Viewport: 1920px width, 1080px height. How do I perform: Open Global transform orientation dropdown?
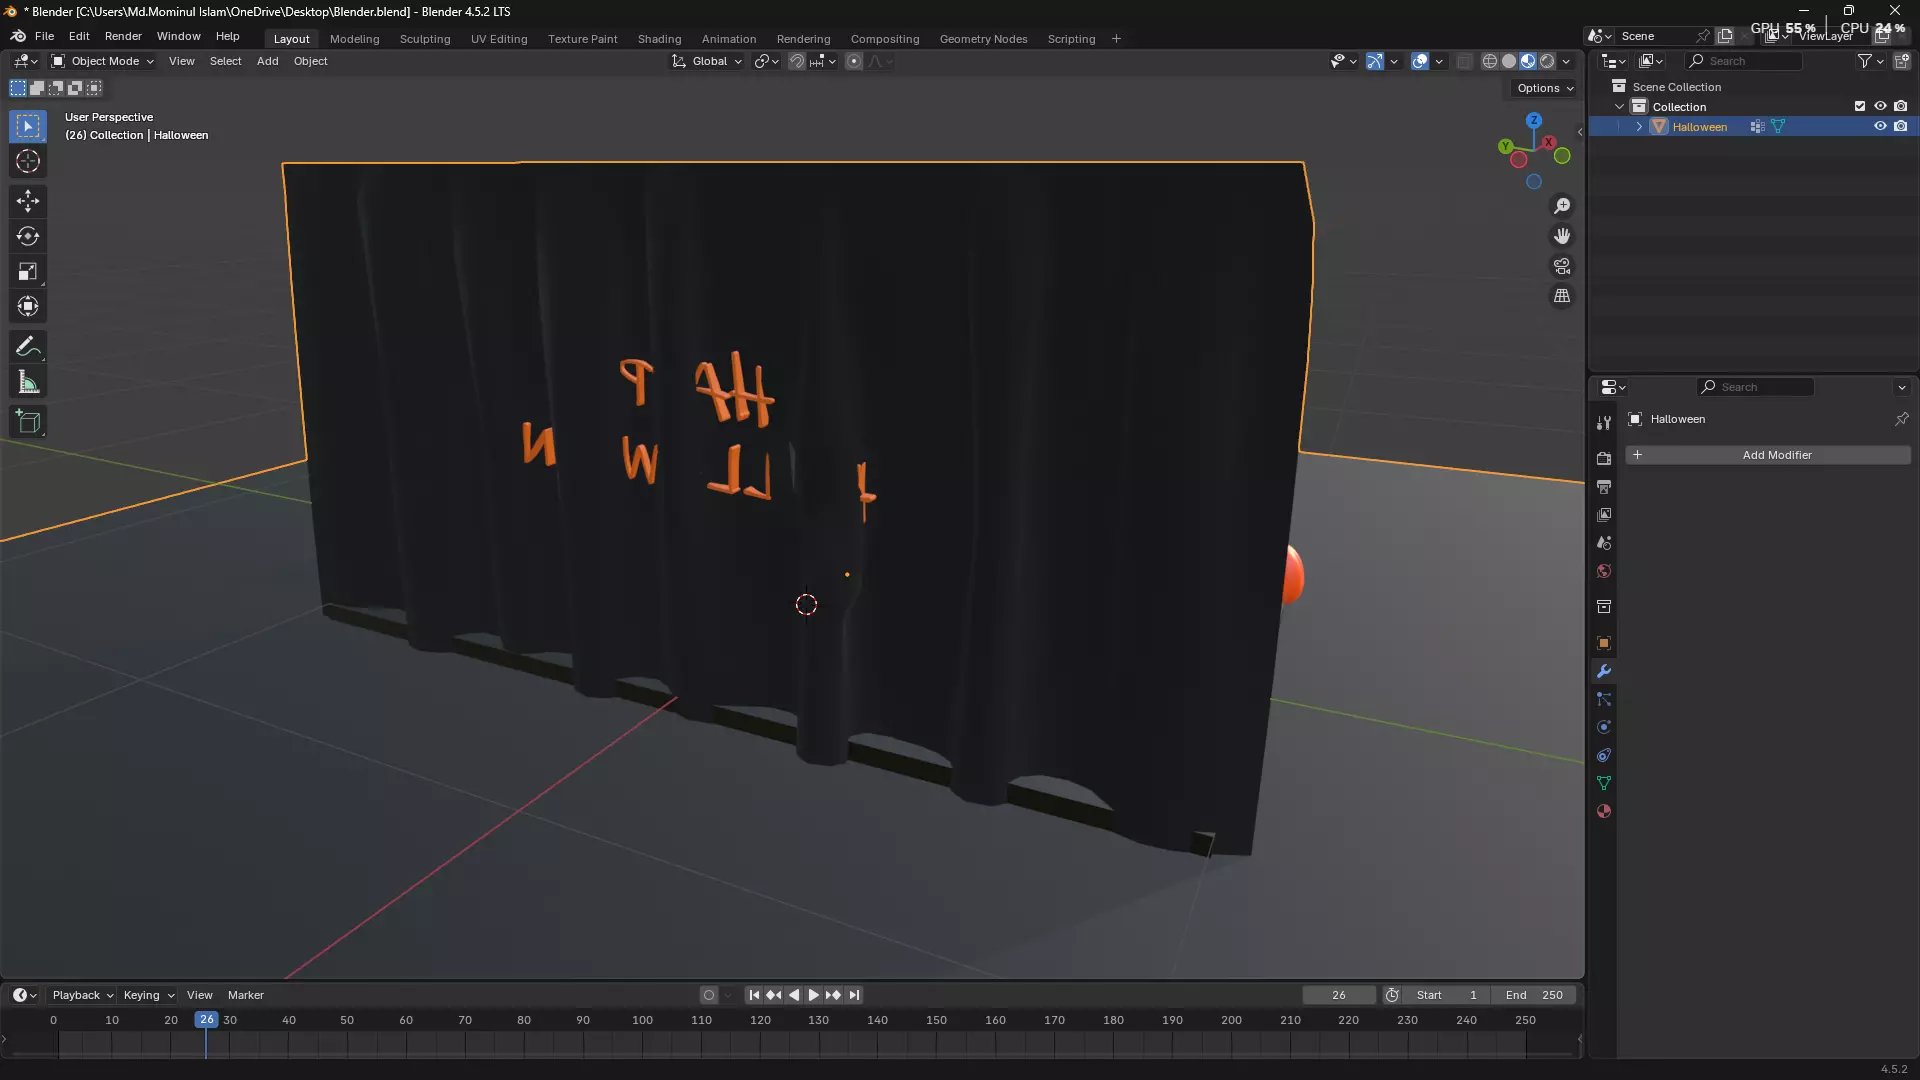(x=707, y=61)
